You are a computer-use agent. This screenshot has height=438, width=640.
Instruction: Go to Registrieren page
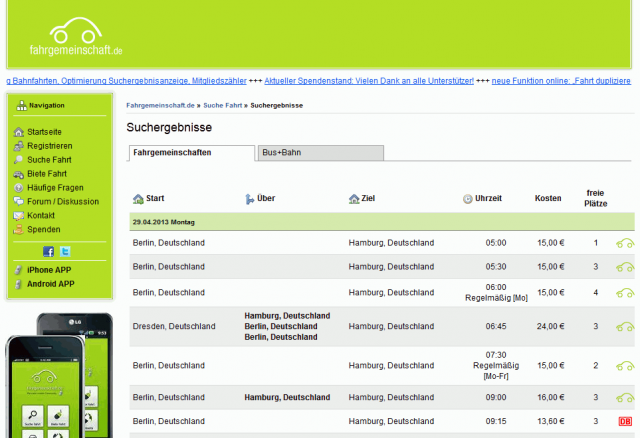click(49, 146)
